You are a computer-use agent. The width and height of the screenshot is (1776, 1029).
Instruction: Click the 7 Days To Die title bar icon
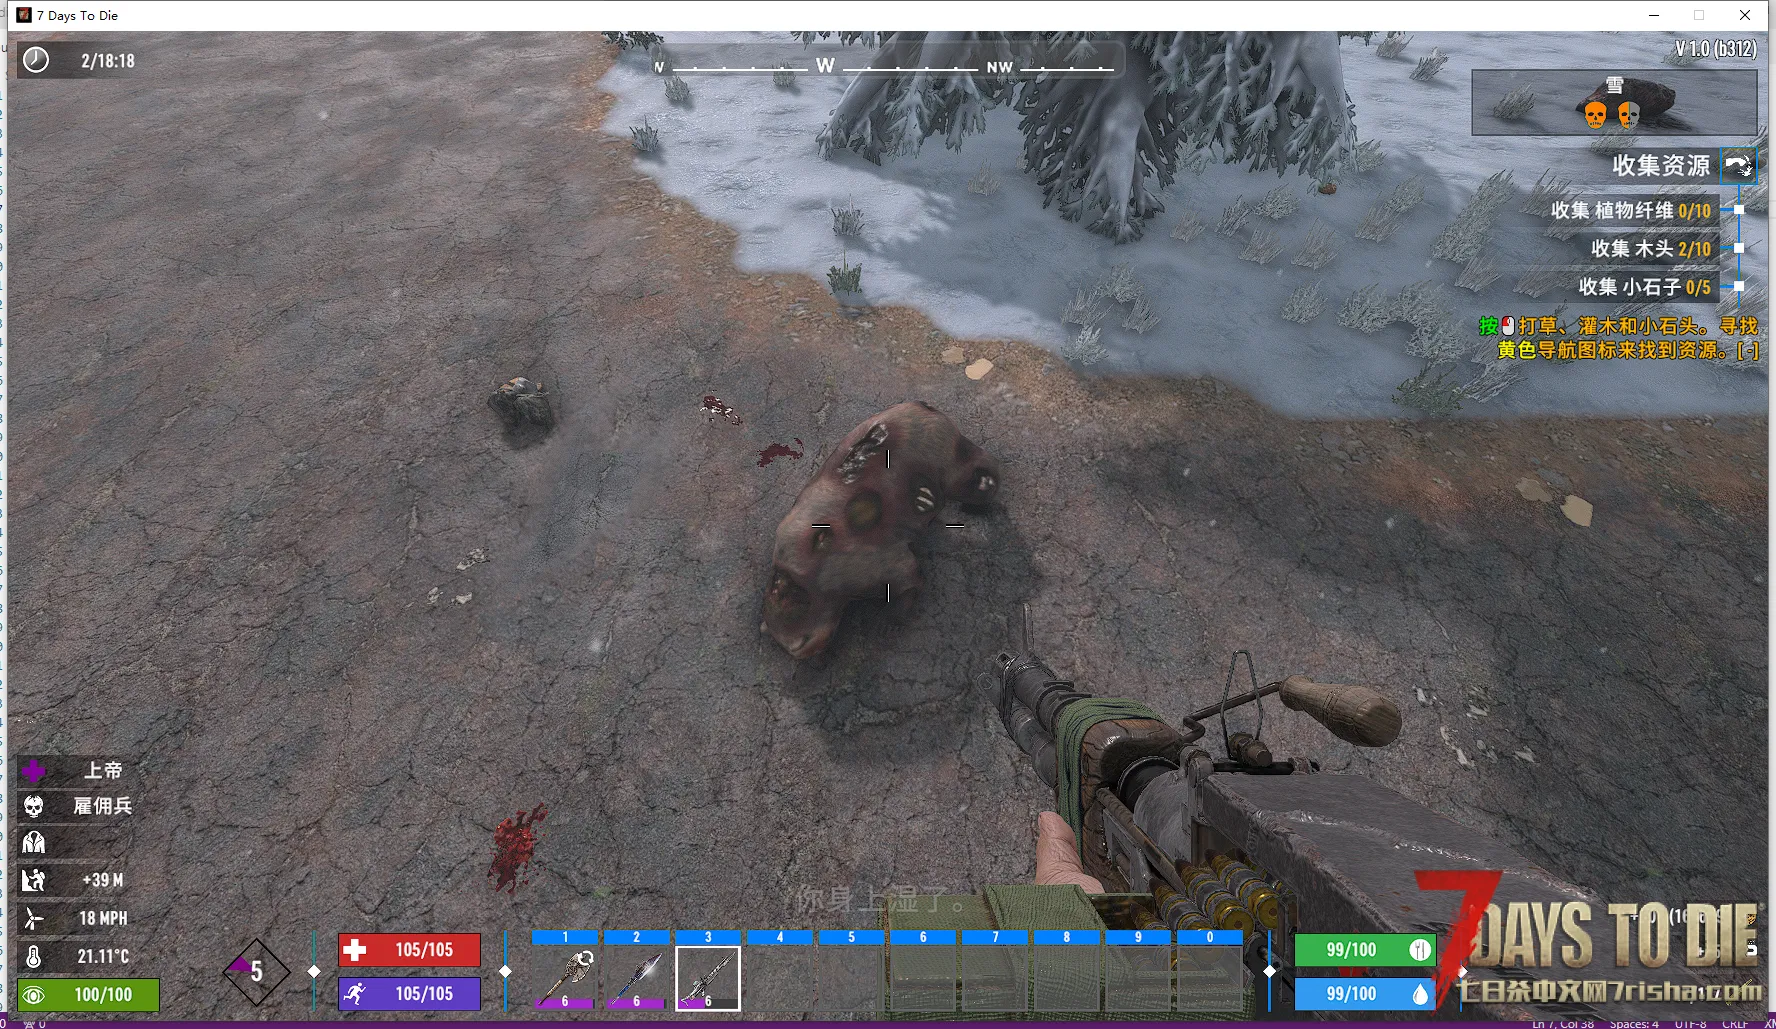(x=24, y=15)
